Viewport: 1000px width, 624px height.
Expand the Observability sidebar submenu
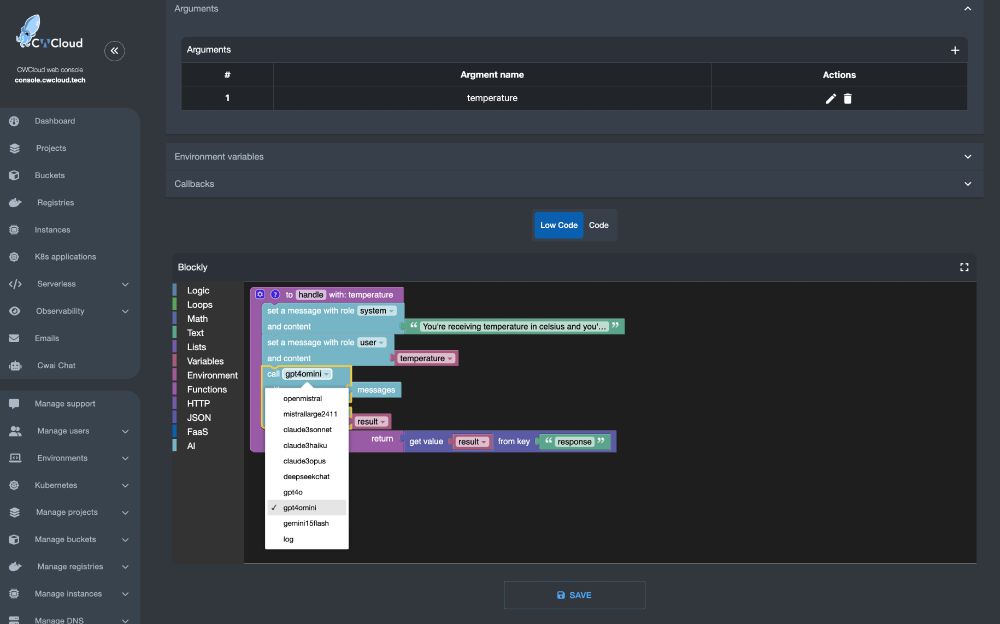pos(125,311)
